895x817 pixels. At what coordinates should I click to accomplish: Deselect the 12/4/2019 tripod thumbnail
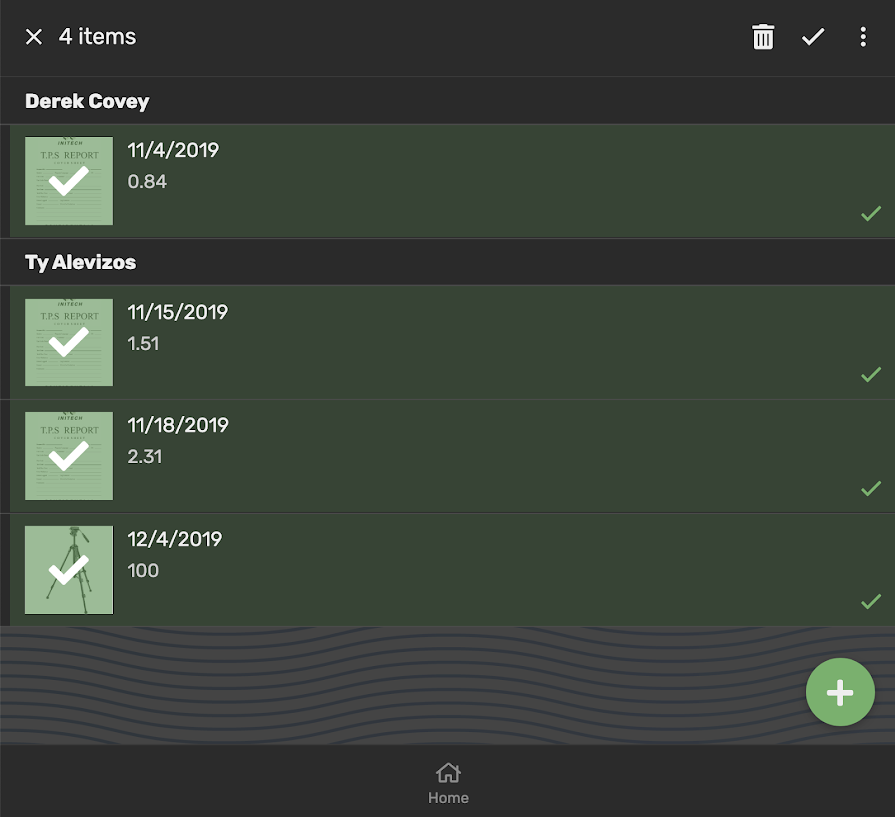point(69,570)
